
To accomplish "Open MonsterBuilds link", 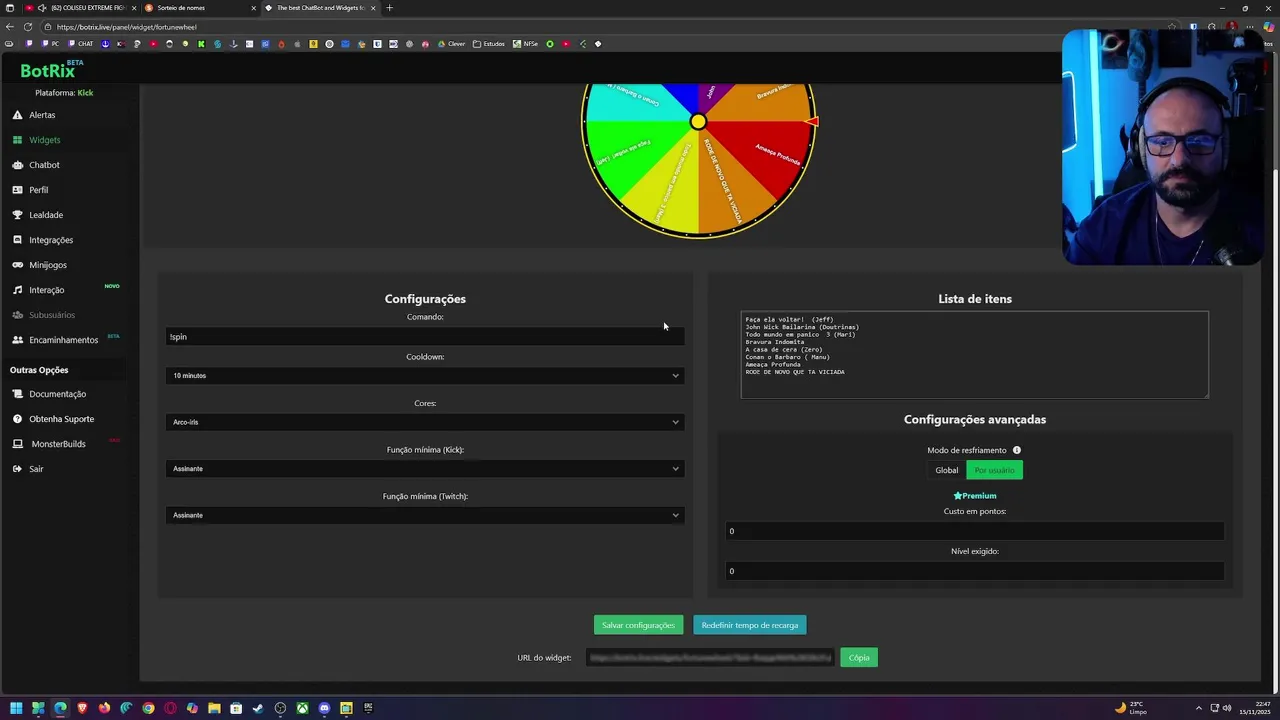I will 58,444.
